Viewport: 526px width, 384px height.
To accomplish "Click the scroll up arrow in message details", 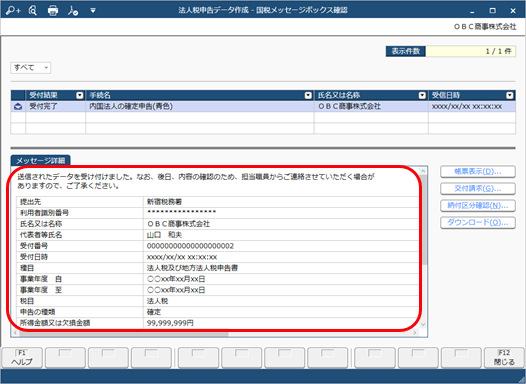I will 423,171.
